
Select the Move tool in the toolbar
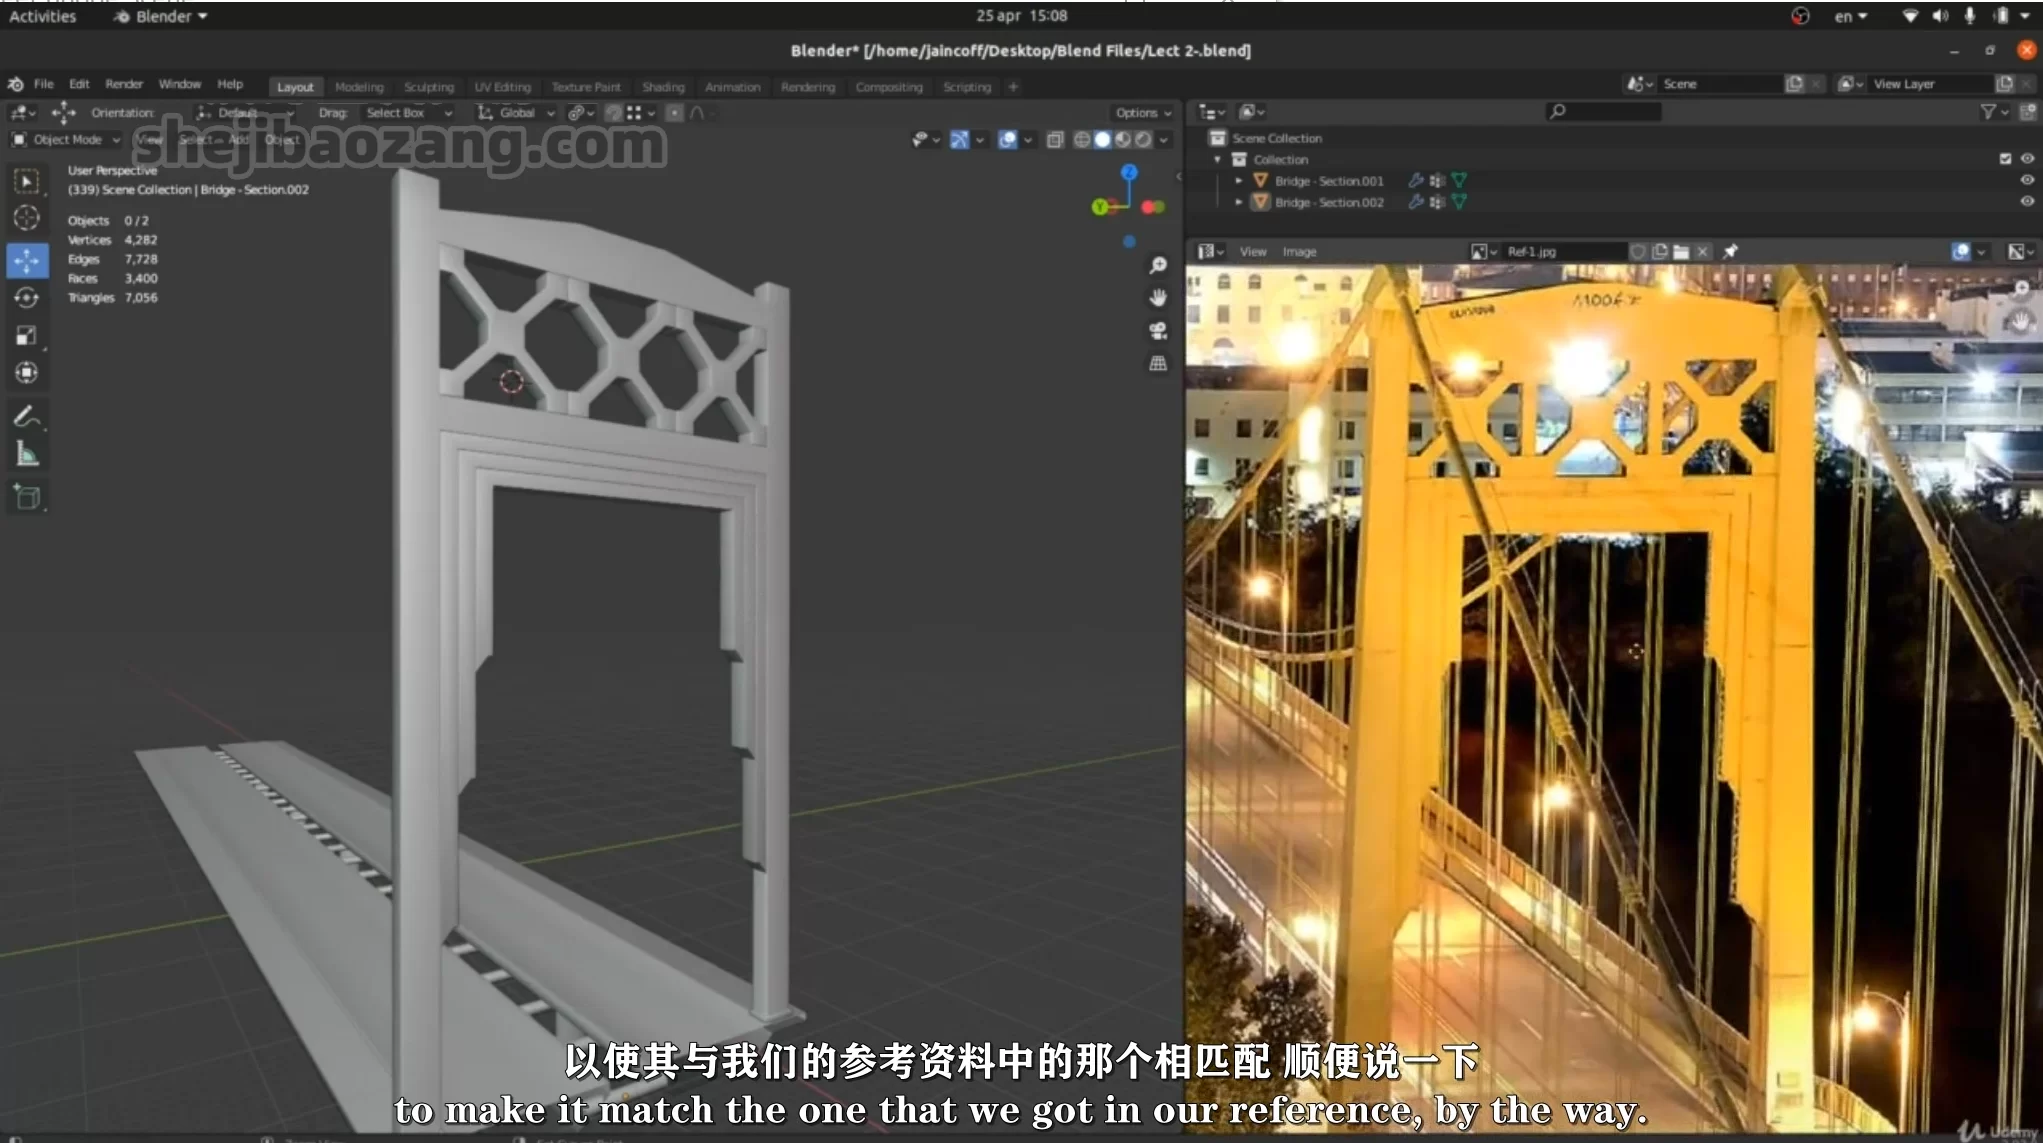point(27,260)
